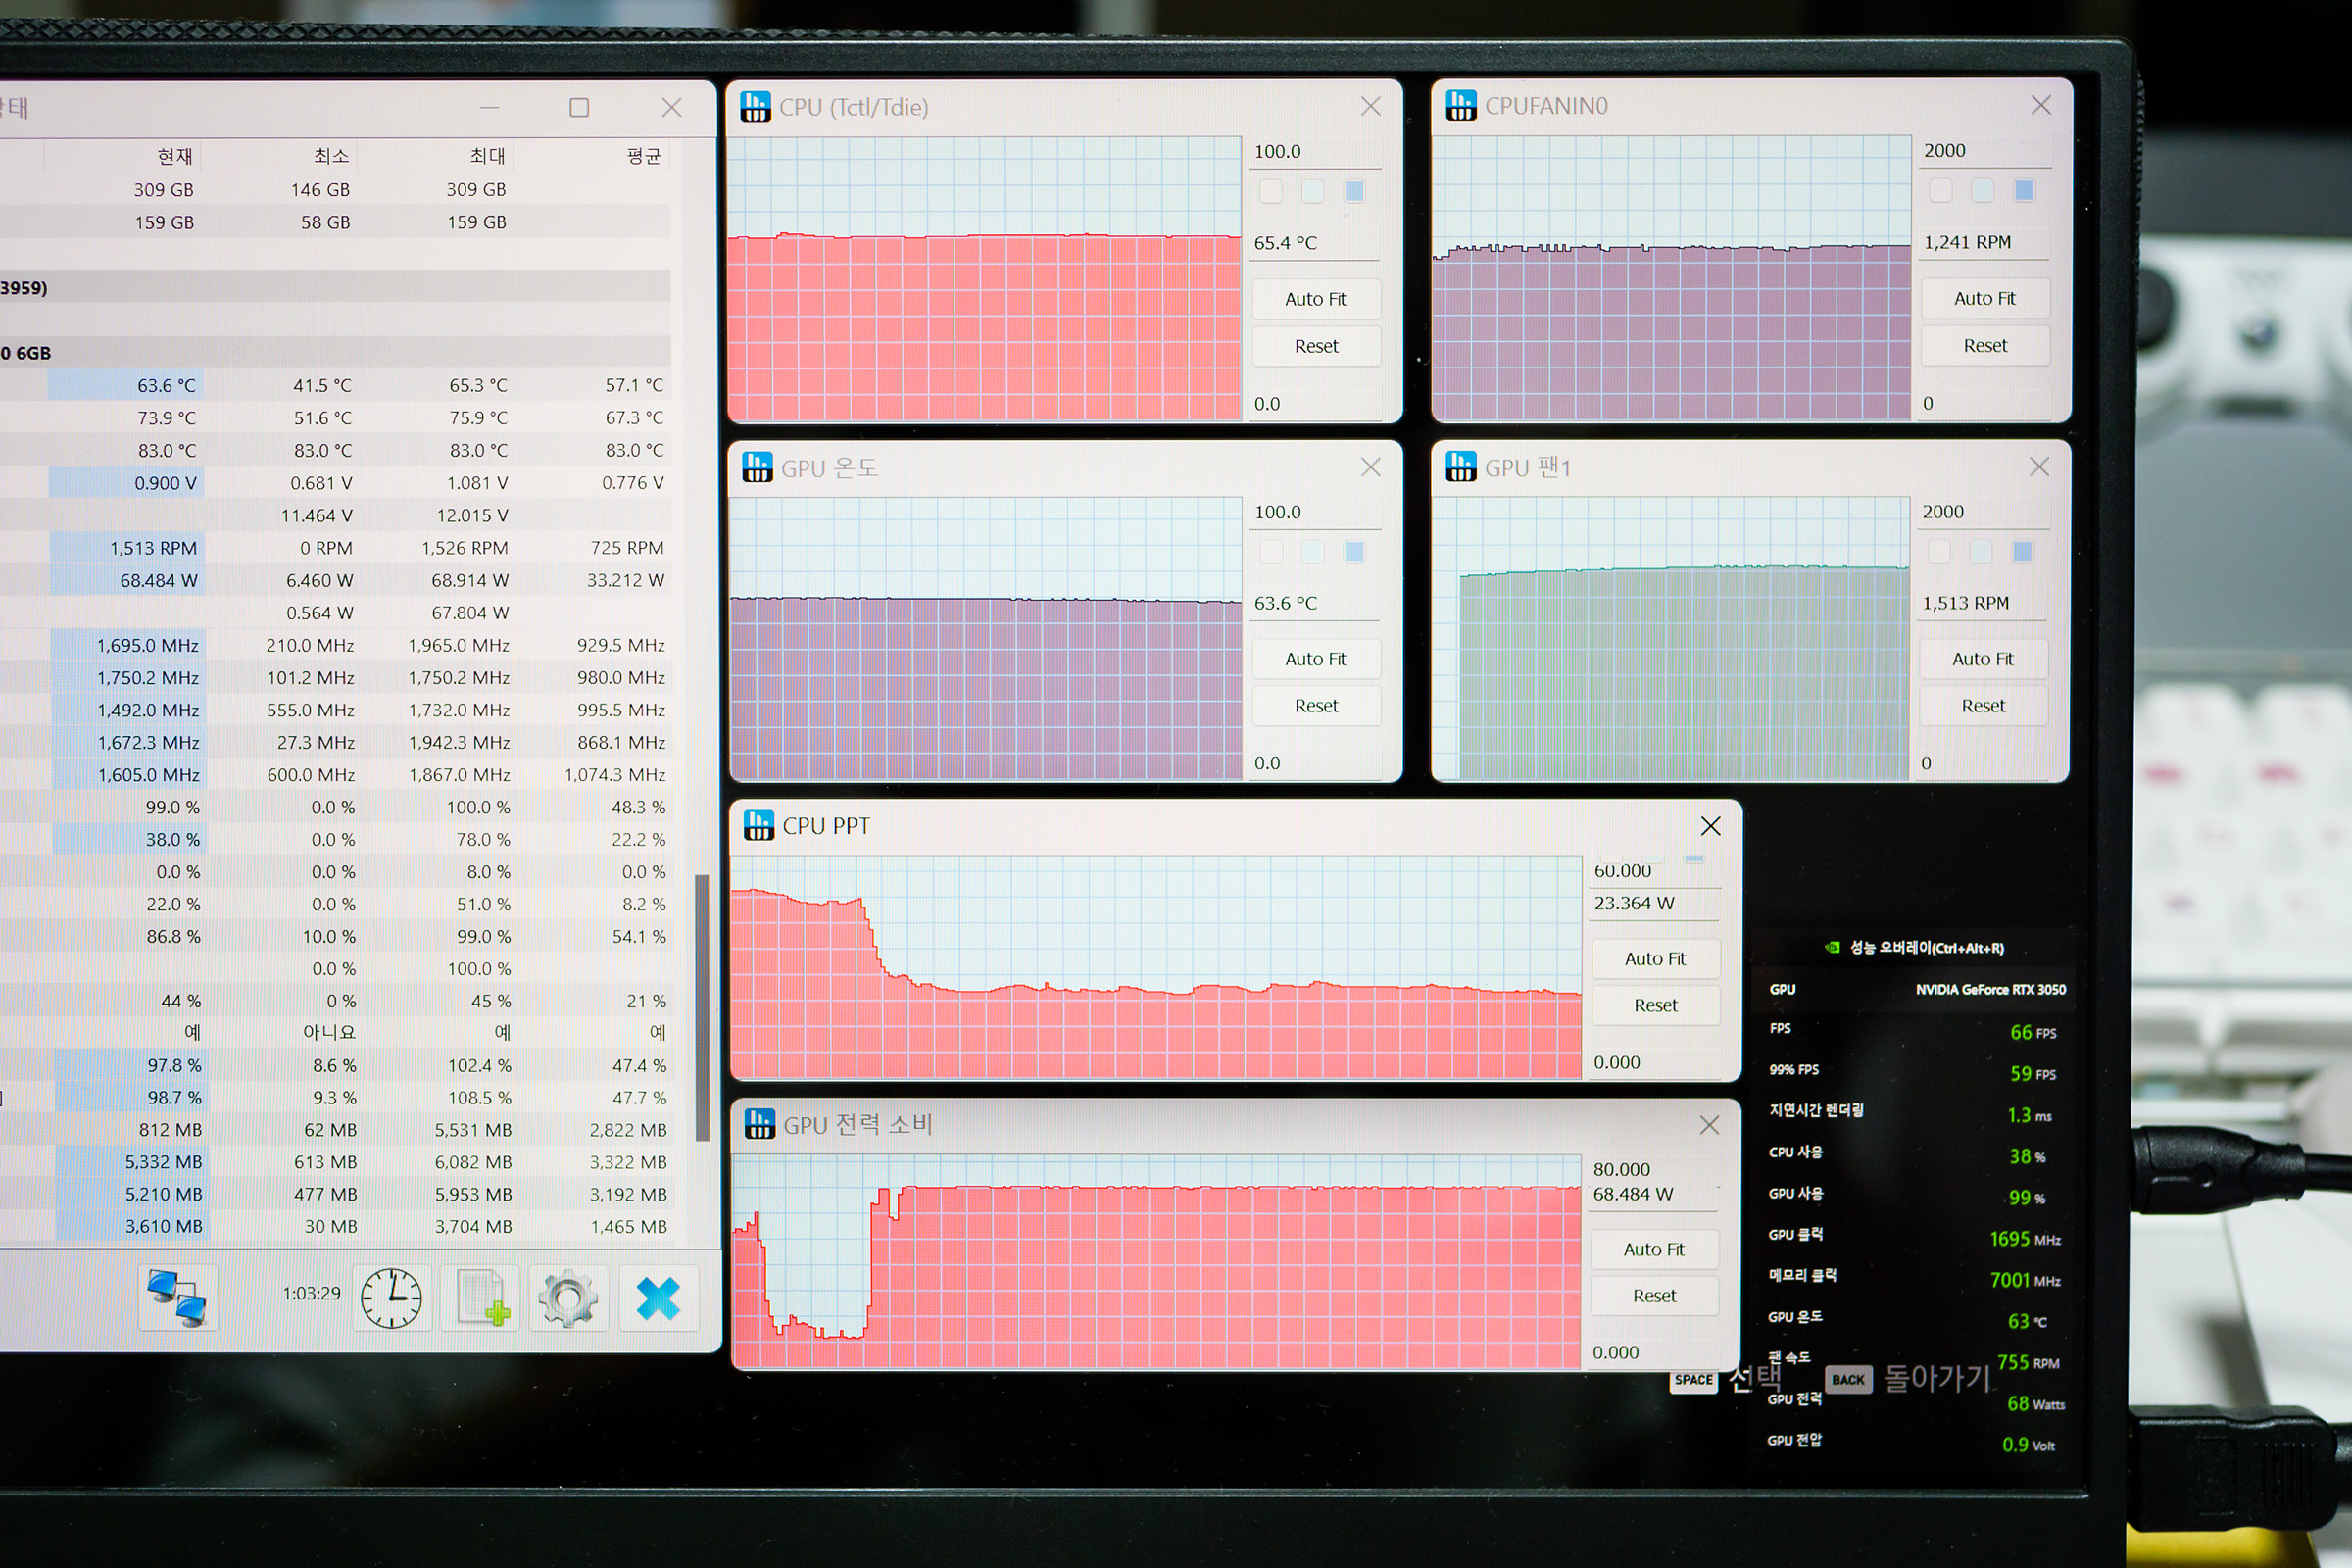Click Auto Fit in the GPU 온도 graph
This screenshot has width=2352, height=1568.
coord(1315,659)
